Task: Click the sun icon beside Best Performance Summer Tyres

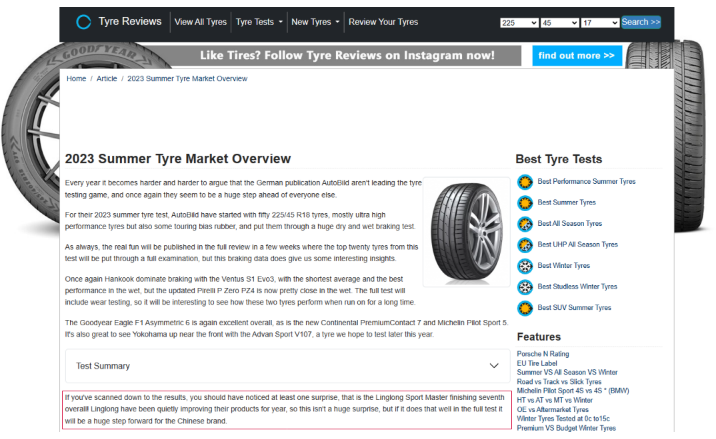Action: coord(525,182)
